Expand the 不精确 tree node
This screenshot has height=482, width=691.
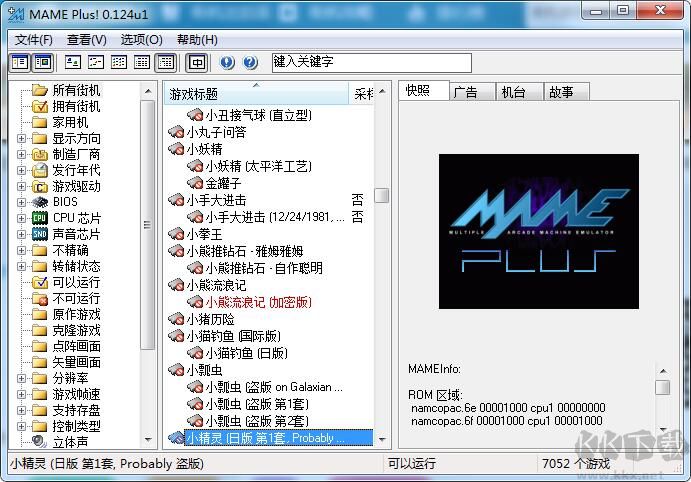click(x=21, y=250)
